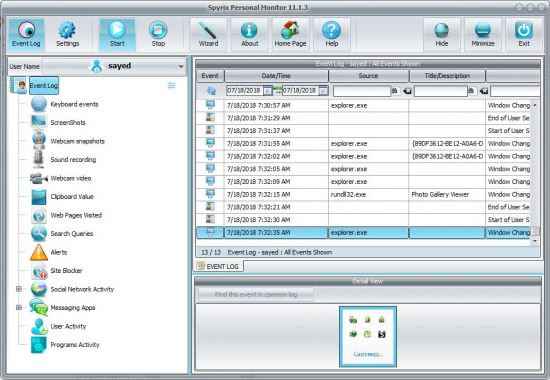Click the Title/Description filter input field
The image size is (550, 380).
(x=441, y=91)
